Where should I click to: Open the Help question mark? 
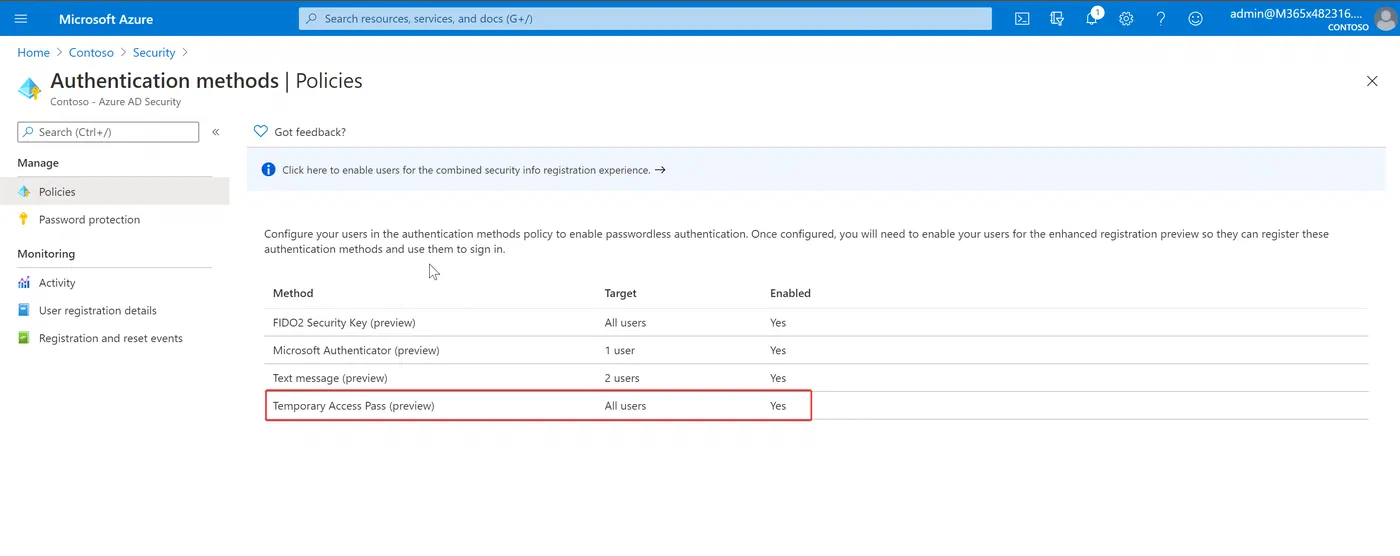pyautogui.click(x=1160, y=18)
